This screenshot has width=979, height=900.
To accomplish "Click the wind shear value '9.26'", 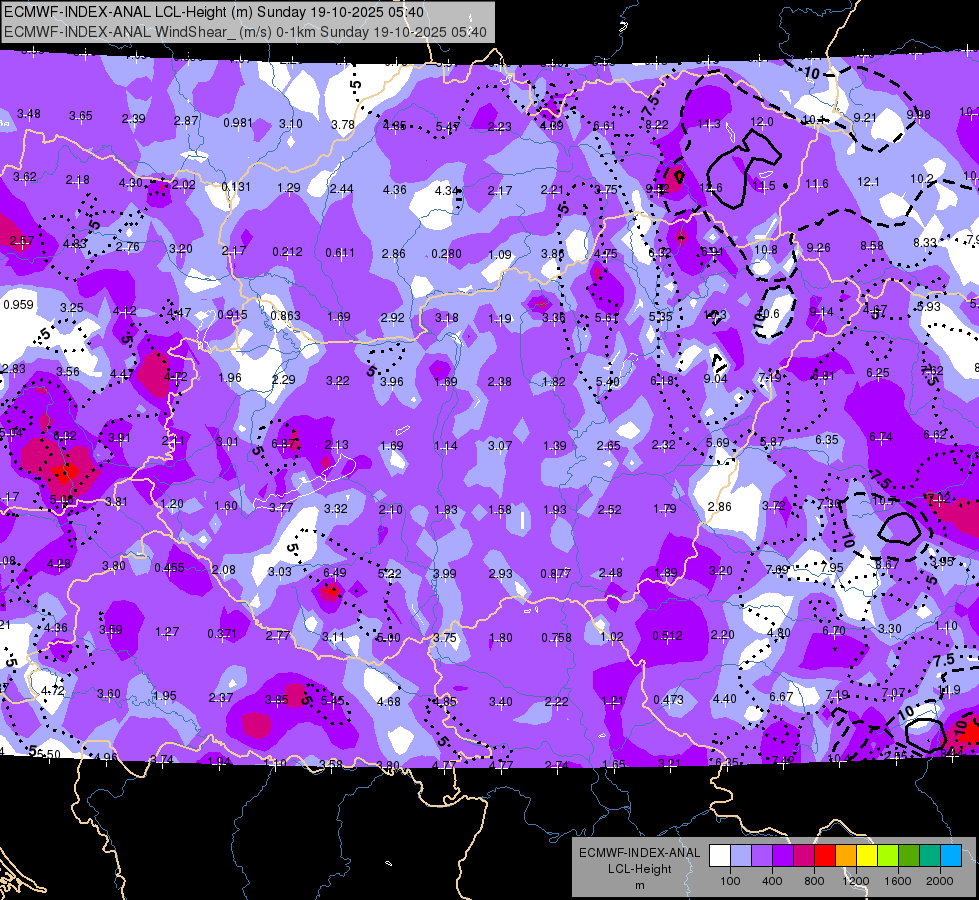I will (819, 248).
